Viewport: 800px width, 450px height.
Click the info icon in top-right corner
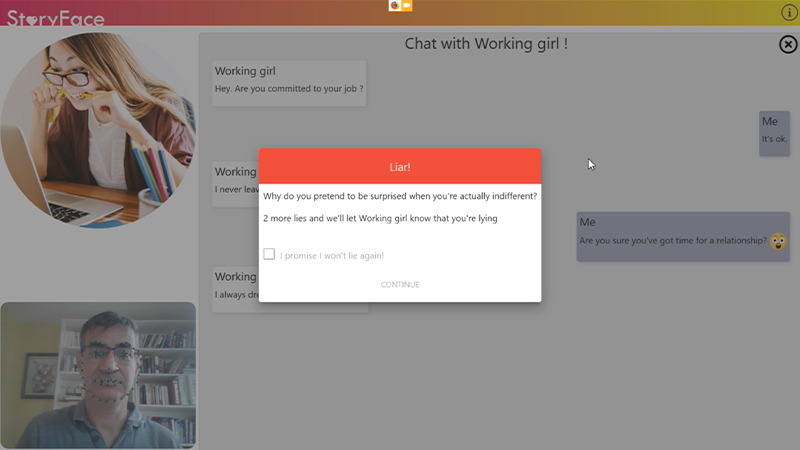click(788, 12)
